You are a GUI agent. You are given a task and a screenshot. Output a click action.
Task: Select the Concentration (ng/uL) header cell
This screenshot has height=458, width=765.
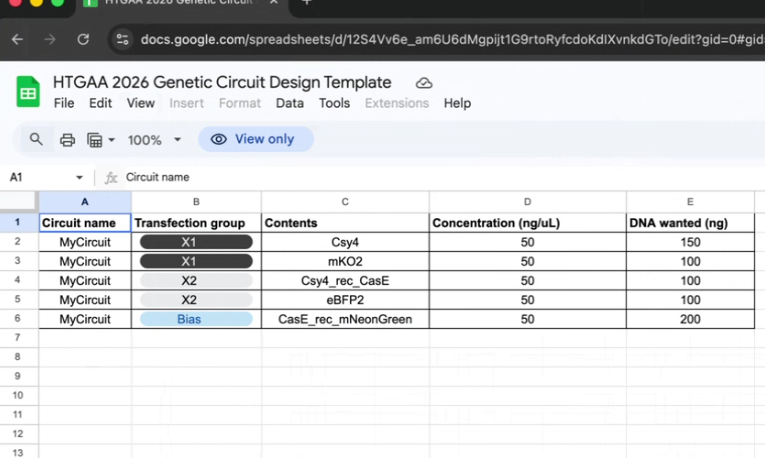(527, 223)
